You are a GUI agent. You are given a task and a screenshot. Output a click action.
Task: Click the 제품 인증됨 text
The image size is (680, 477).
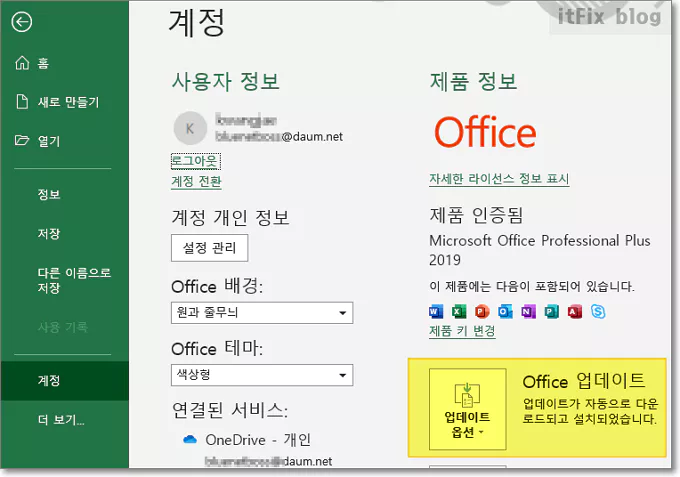[x=476, y=215]
